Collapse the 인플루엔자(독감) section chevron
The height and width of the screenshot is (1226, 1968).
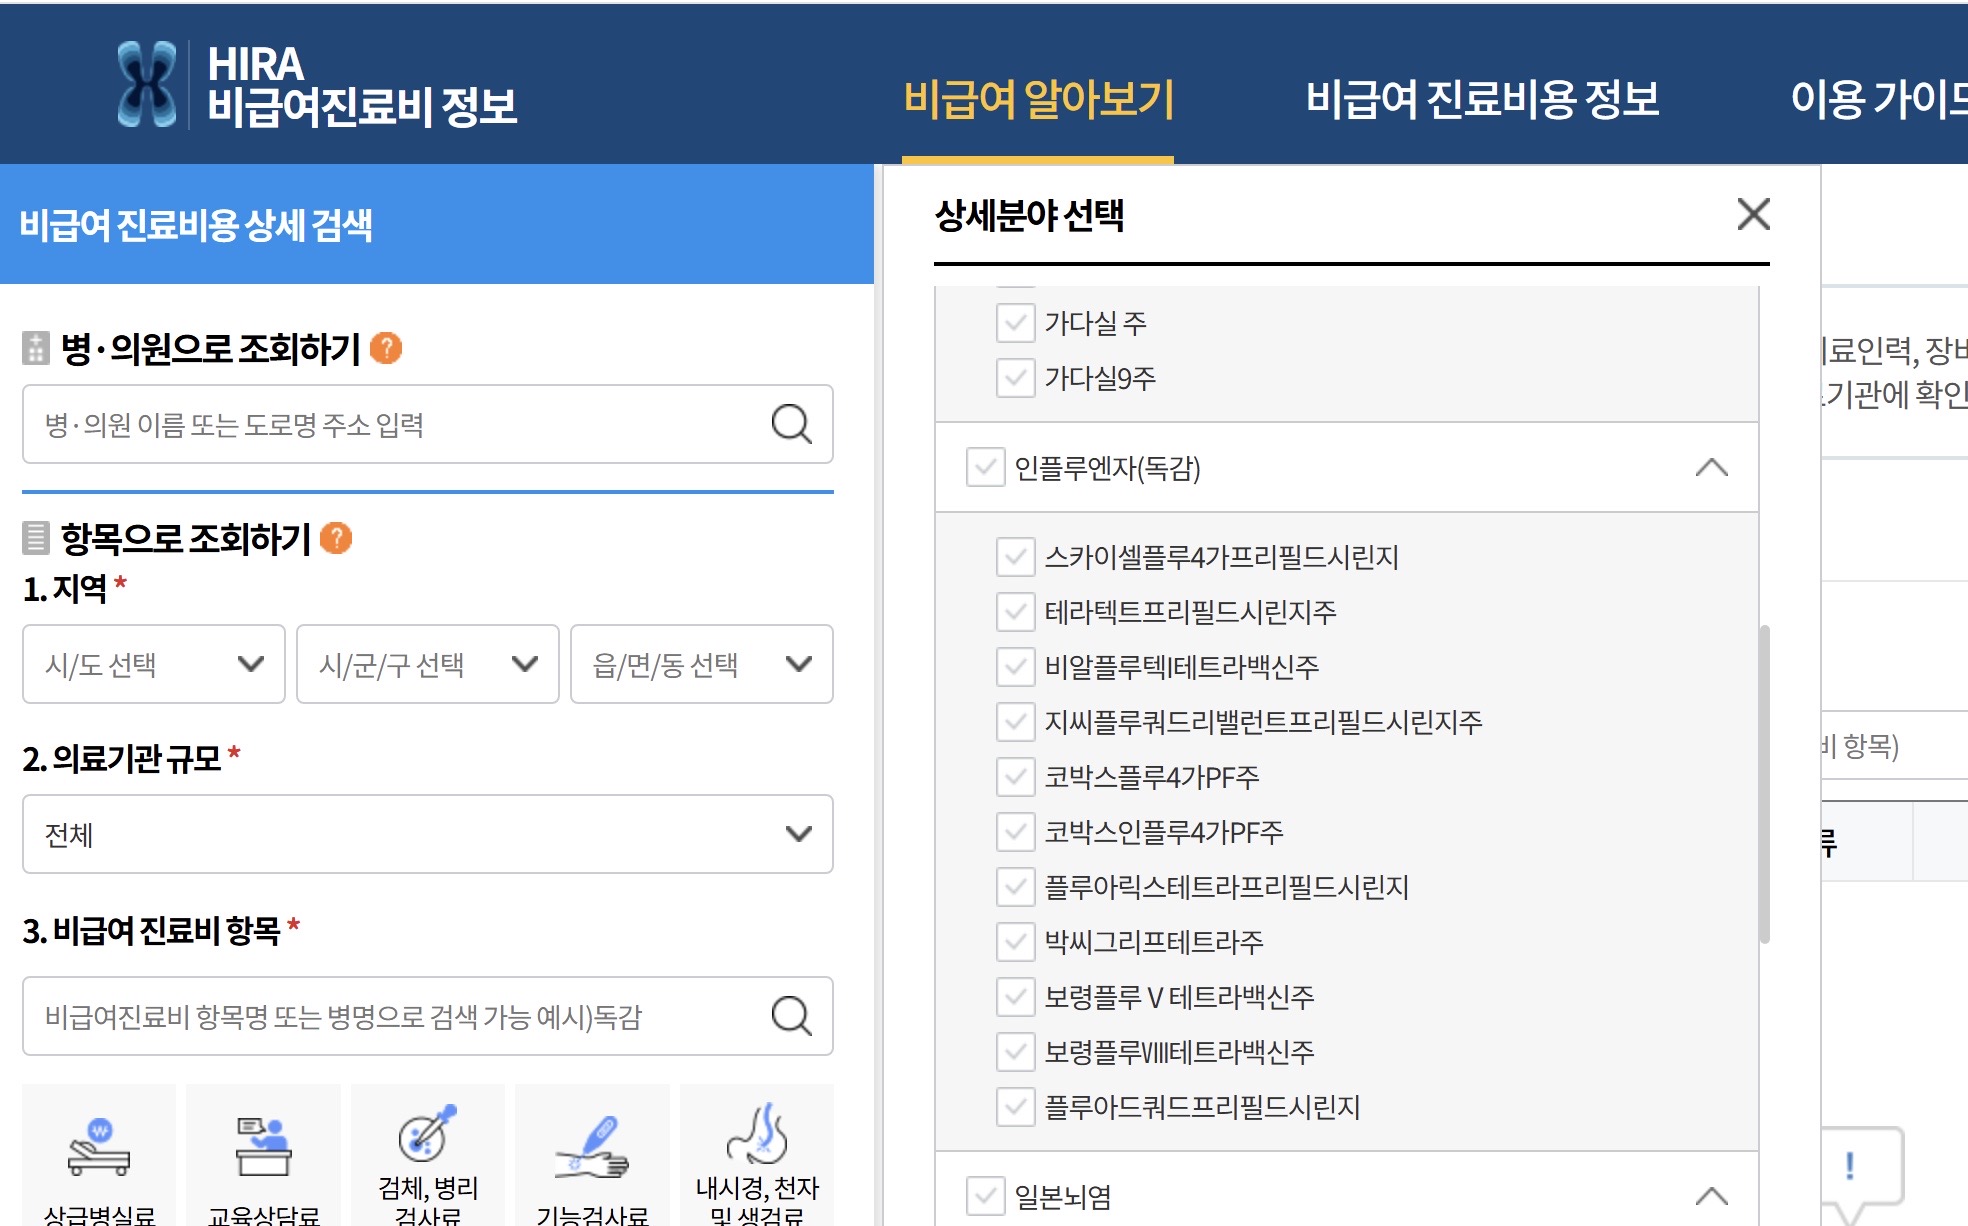click(x=1711, y=467)
